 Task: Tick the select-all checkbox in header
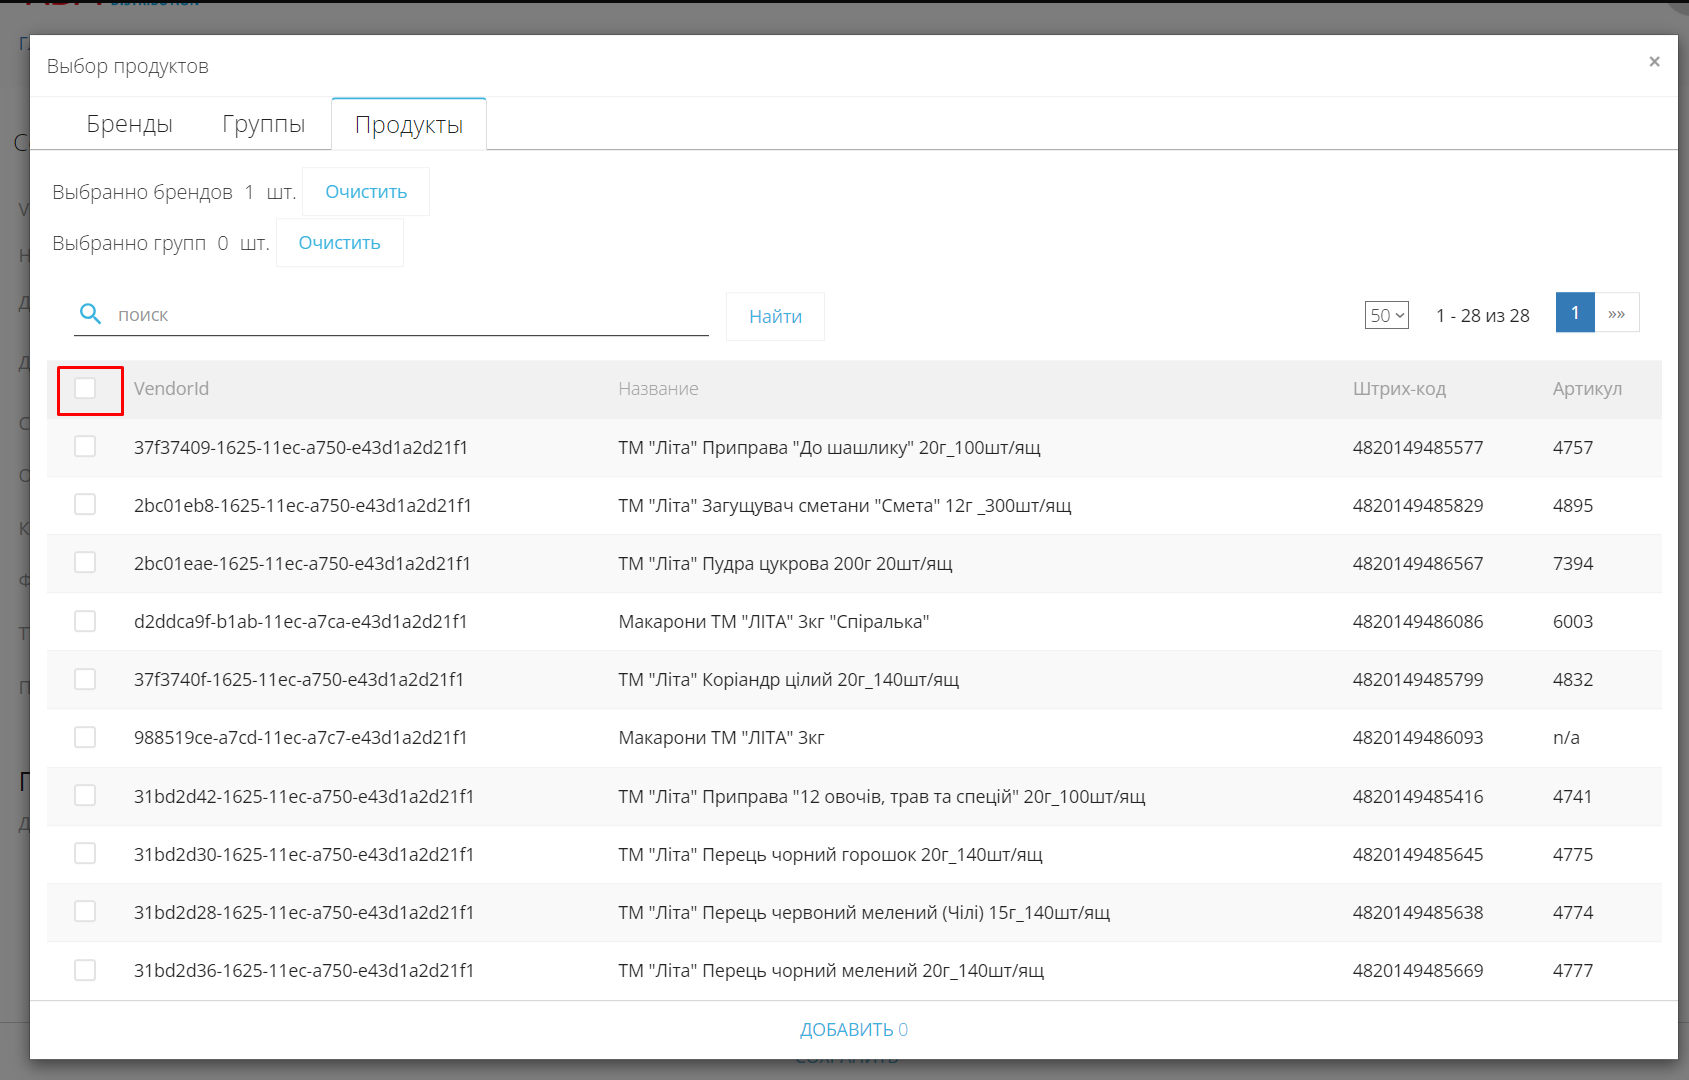pyautogui.click(x=85, y=388)
